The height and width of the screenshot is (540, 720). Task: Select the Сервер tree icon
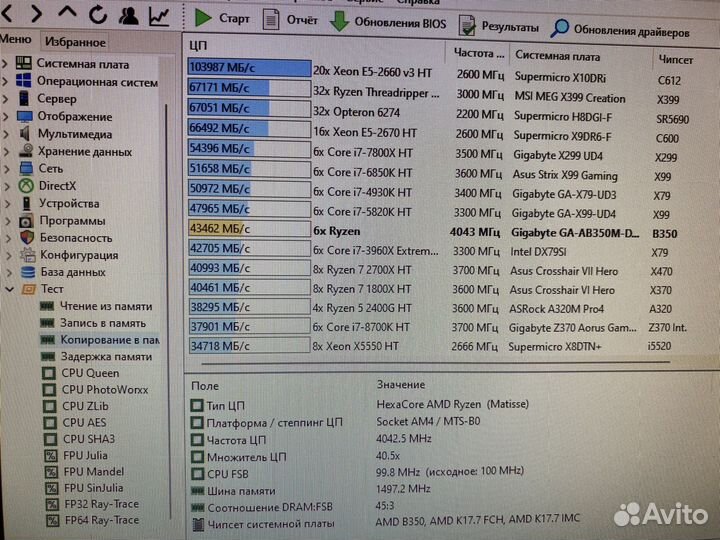(x=23, y=98)
